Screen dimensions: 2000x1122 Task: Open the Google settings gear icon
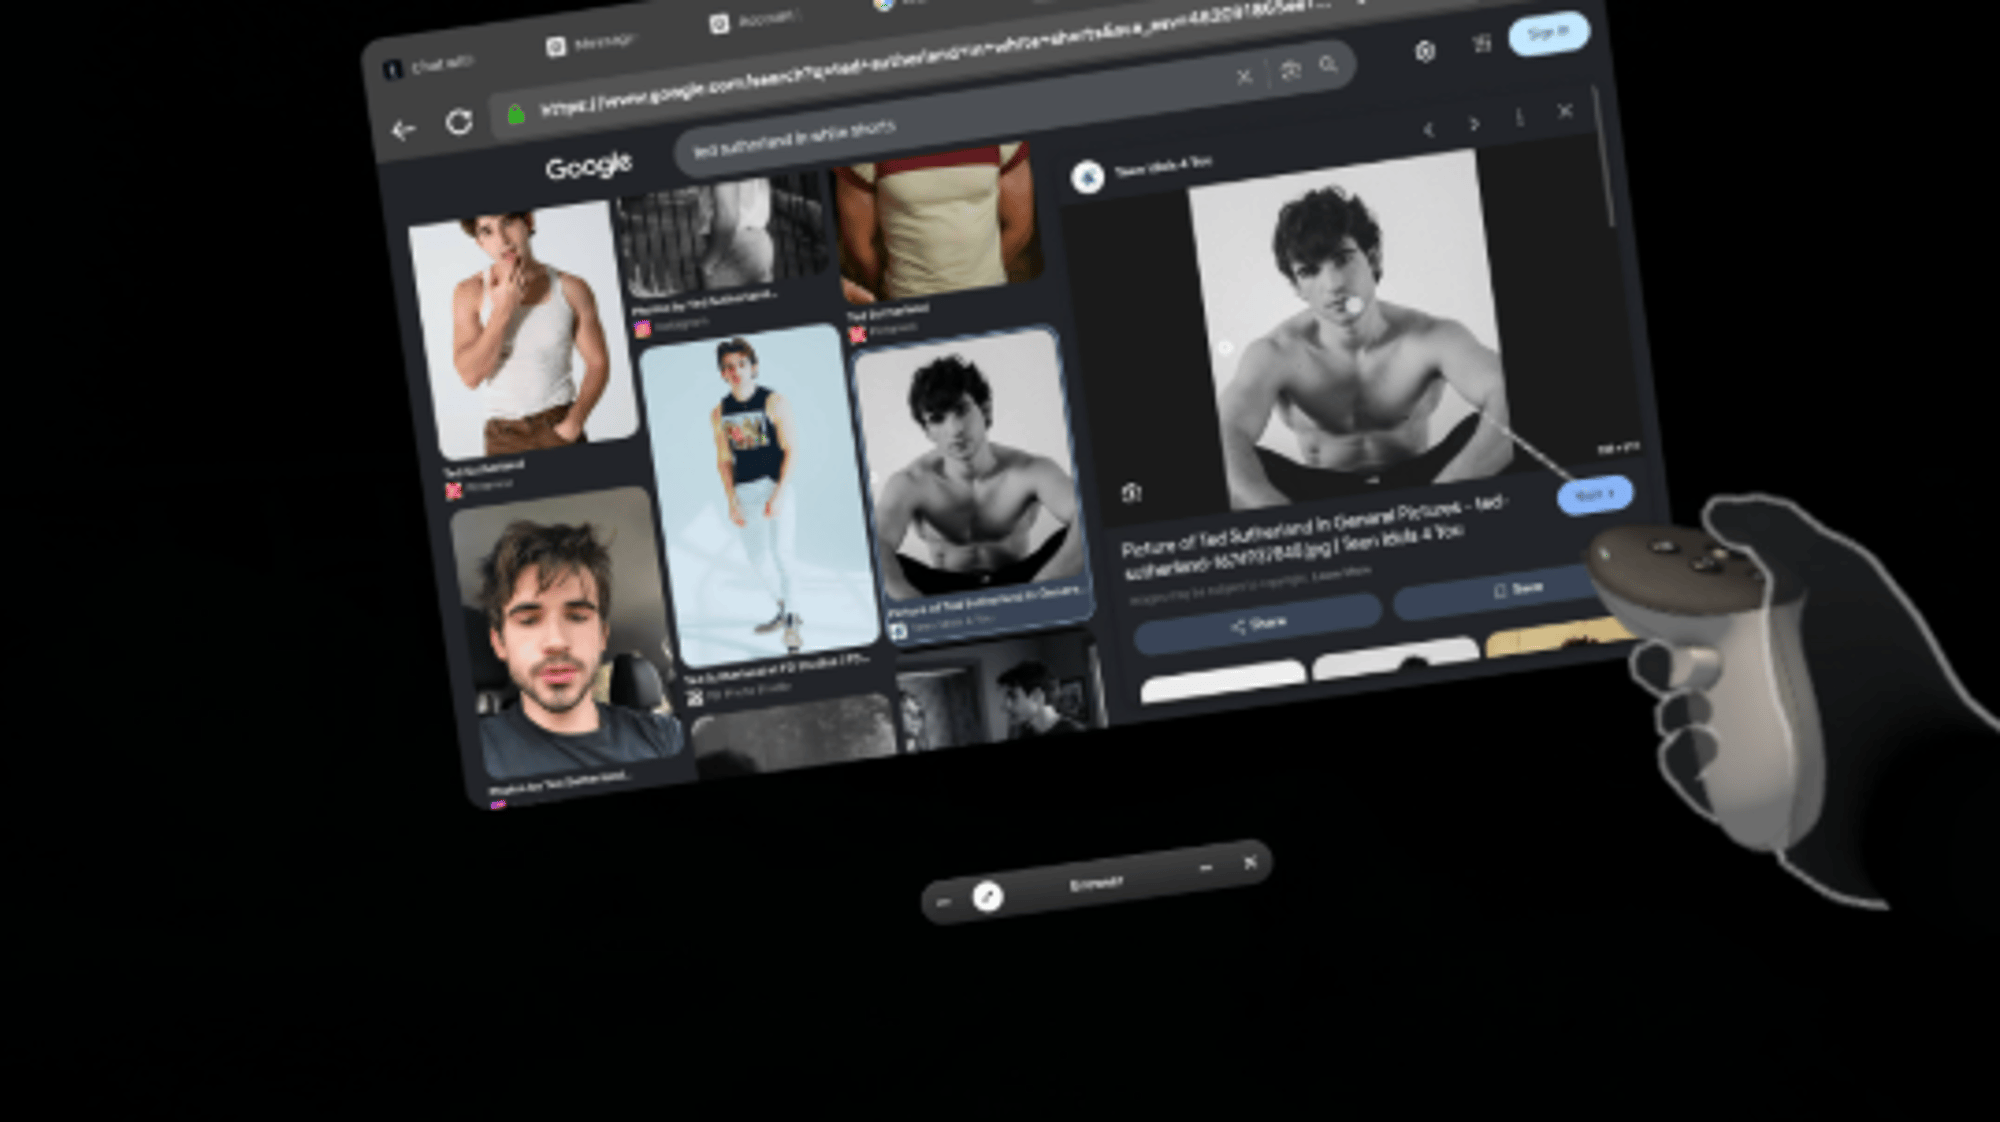coord(1425,52)
